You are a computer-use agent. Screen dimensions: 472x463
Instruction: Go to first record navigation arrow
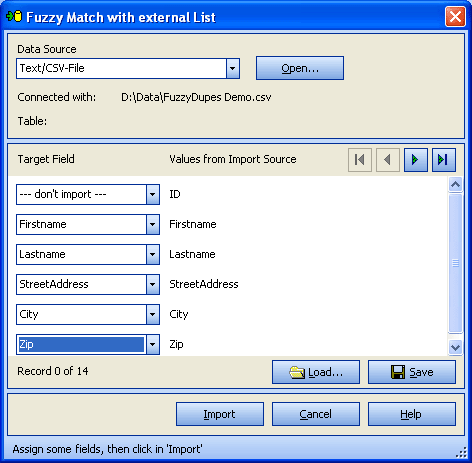(360, 160)
